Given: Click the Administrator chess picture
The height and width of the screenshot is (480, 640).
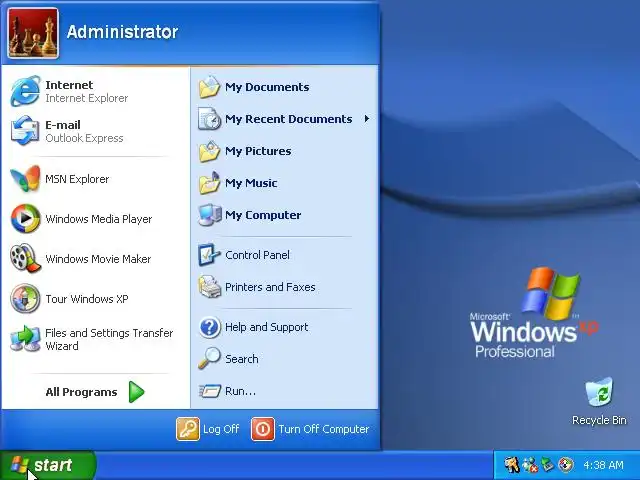Looking at the screenshot, I should [x=33, y=33].
